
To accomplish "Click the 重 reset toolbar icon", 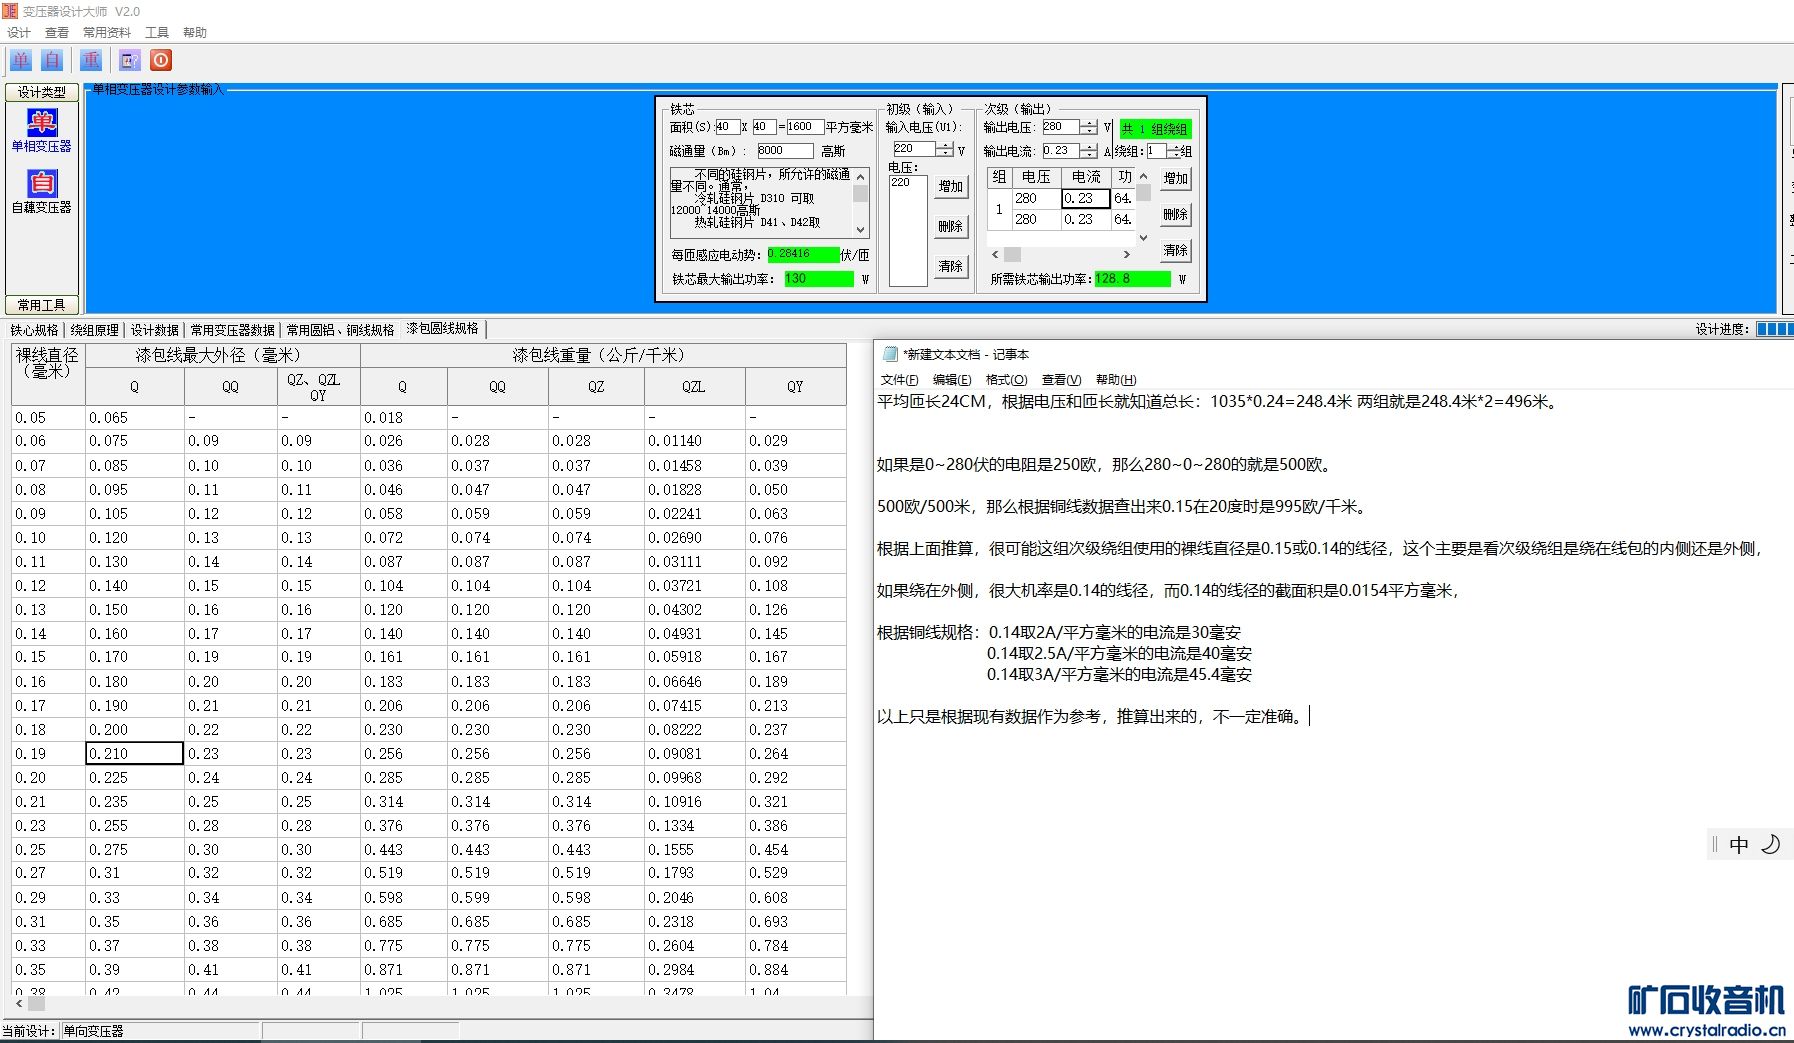I will point(91,60).
